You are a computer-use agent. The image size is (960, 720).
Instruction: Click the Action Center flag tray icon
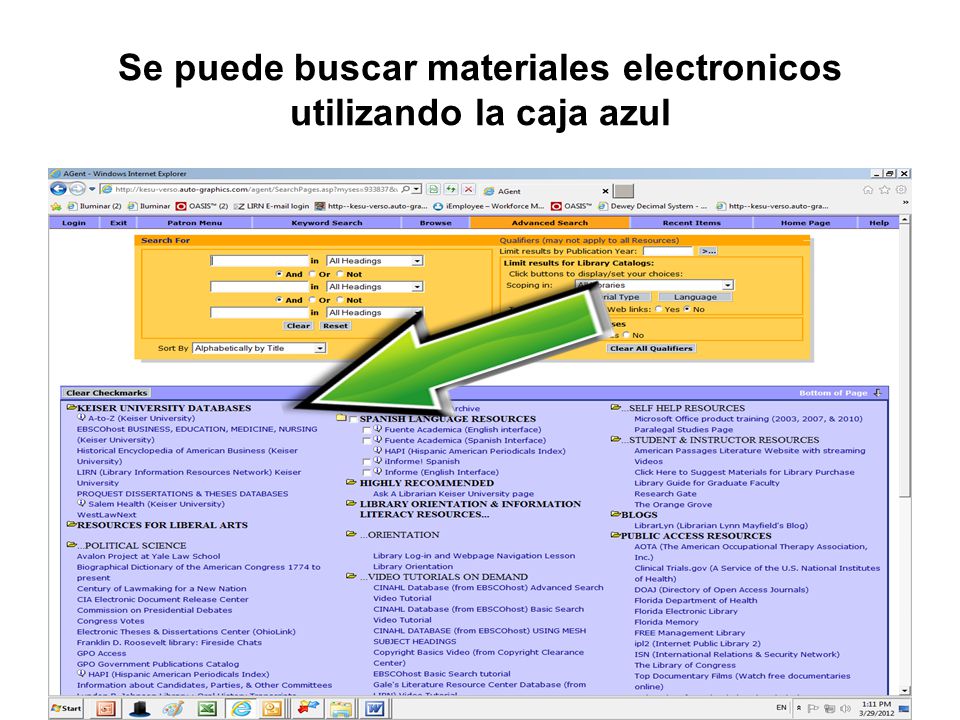click(813, 708)
